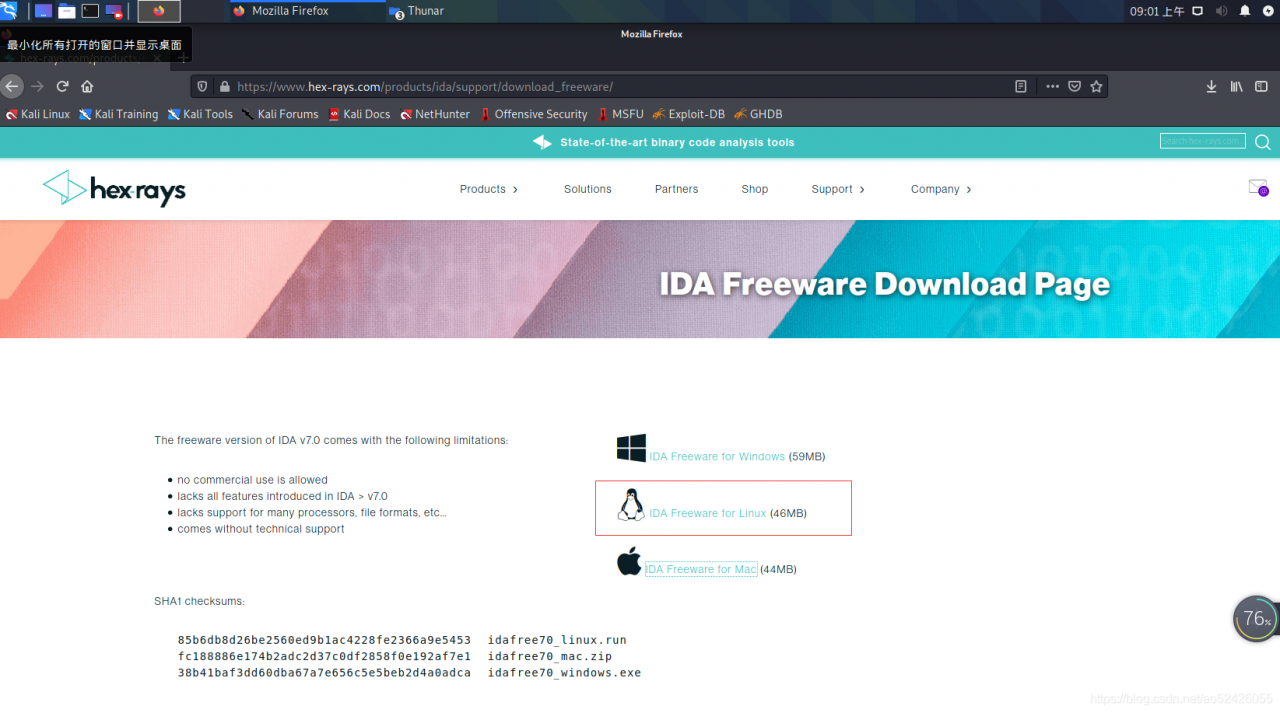Open MSFU bookmark
1280x713 pixels.
point(620,114)
